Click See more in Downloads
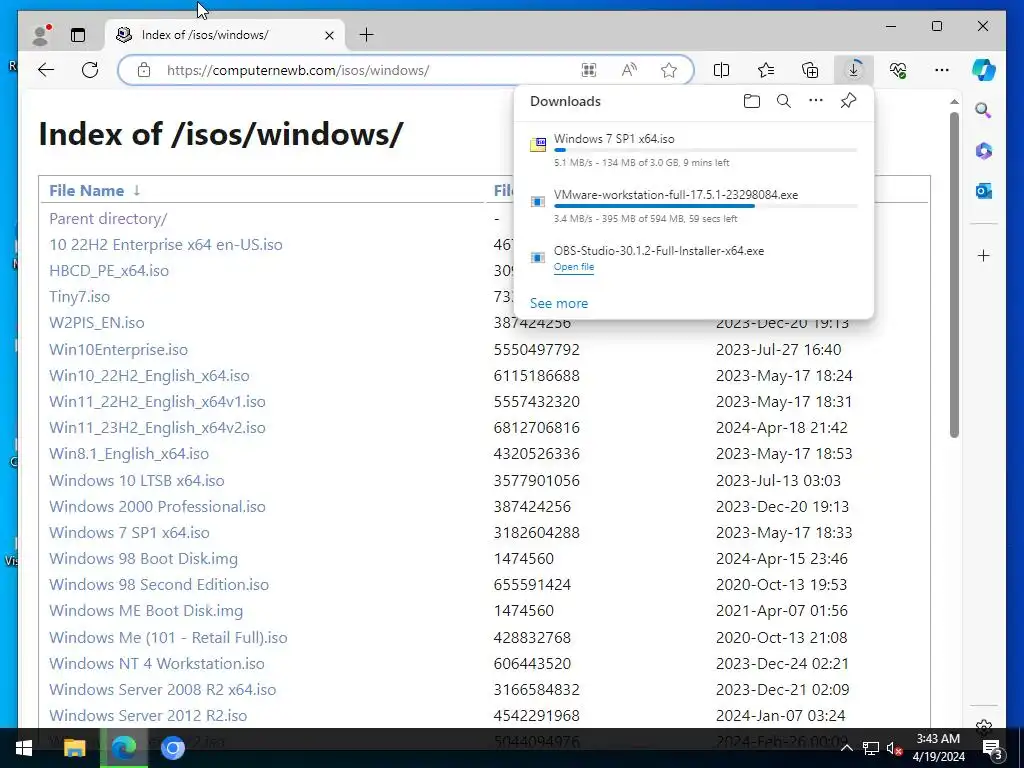 click(x=558, y=303)
